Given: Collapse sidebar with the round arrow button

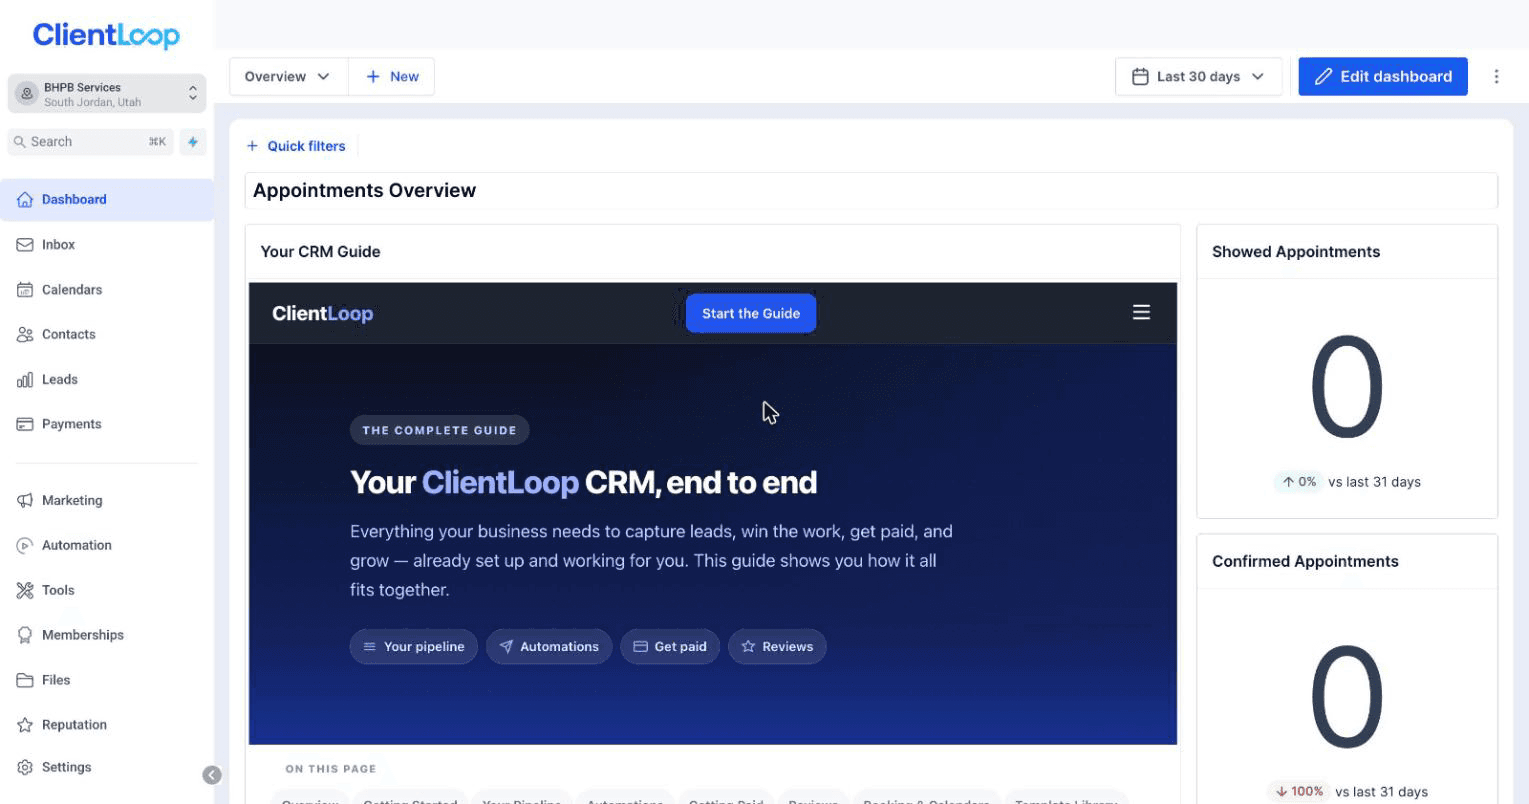Looking at the screenshot, I should click(x=212, y=775).
